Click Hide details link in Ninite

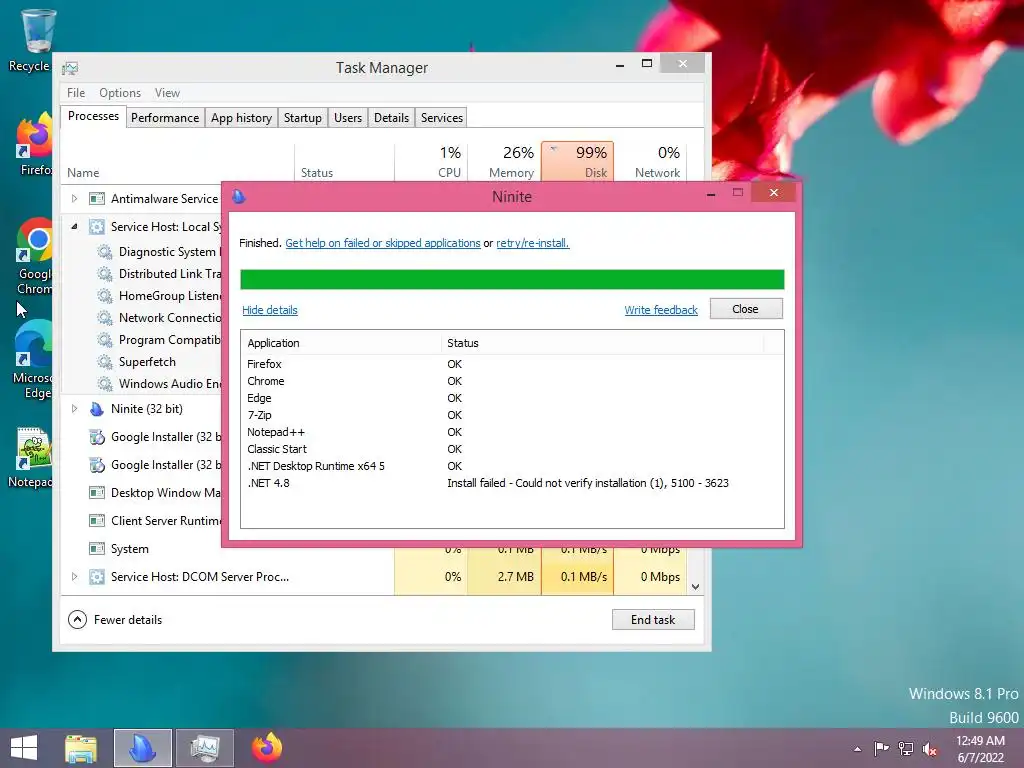270,310
